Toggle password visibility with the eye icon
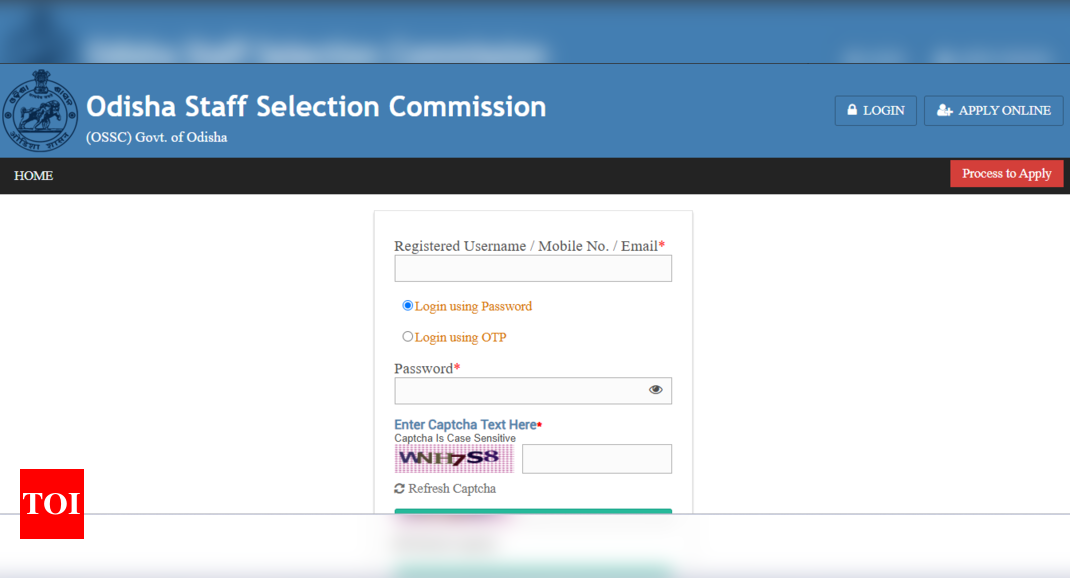The height and width of the screenshot is (578, 1070). [x=655, y=390]
